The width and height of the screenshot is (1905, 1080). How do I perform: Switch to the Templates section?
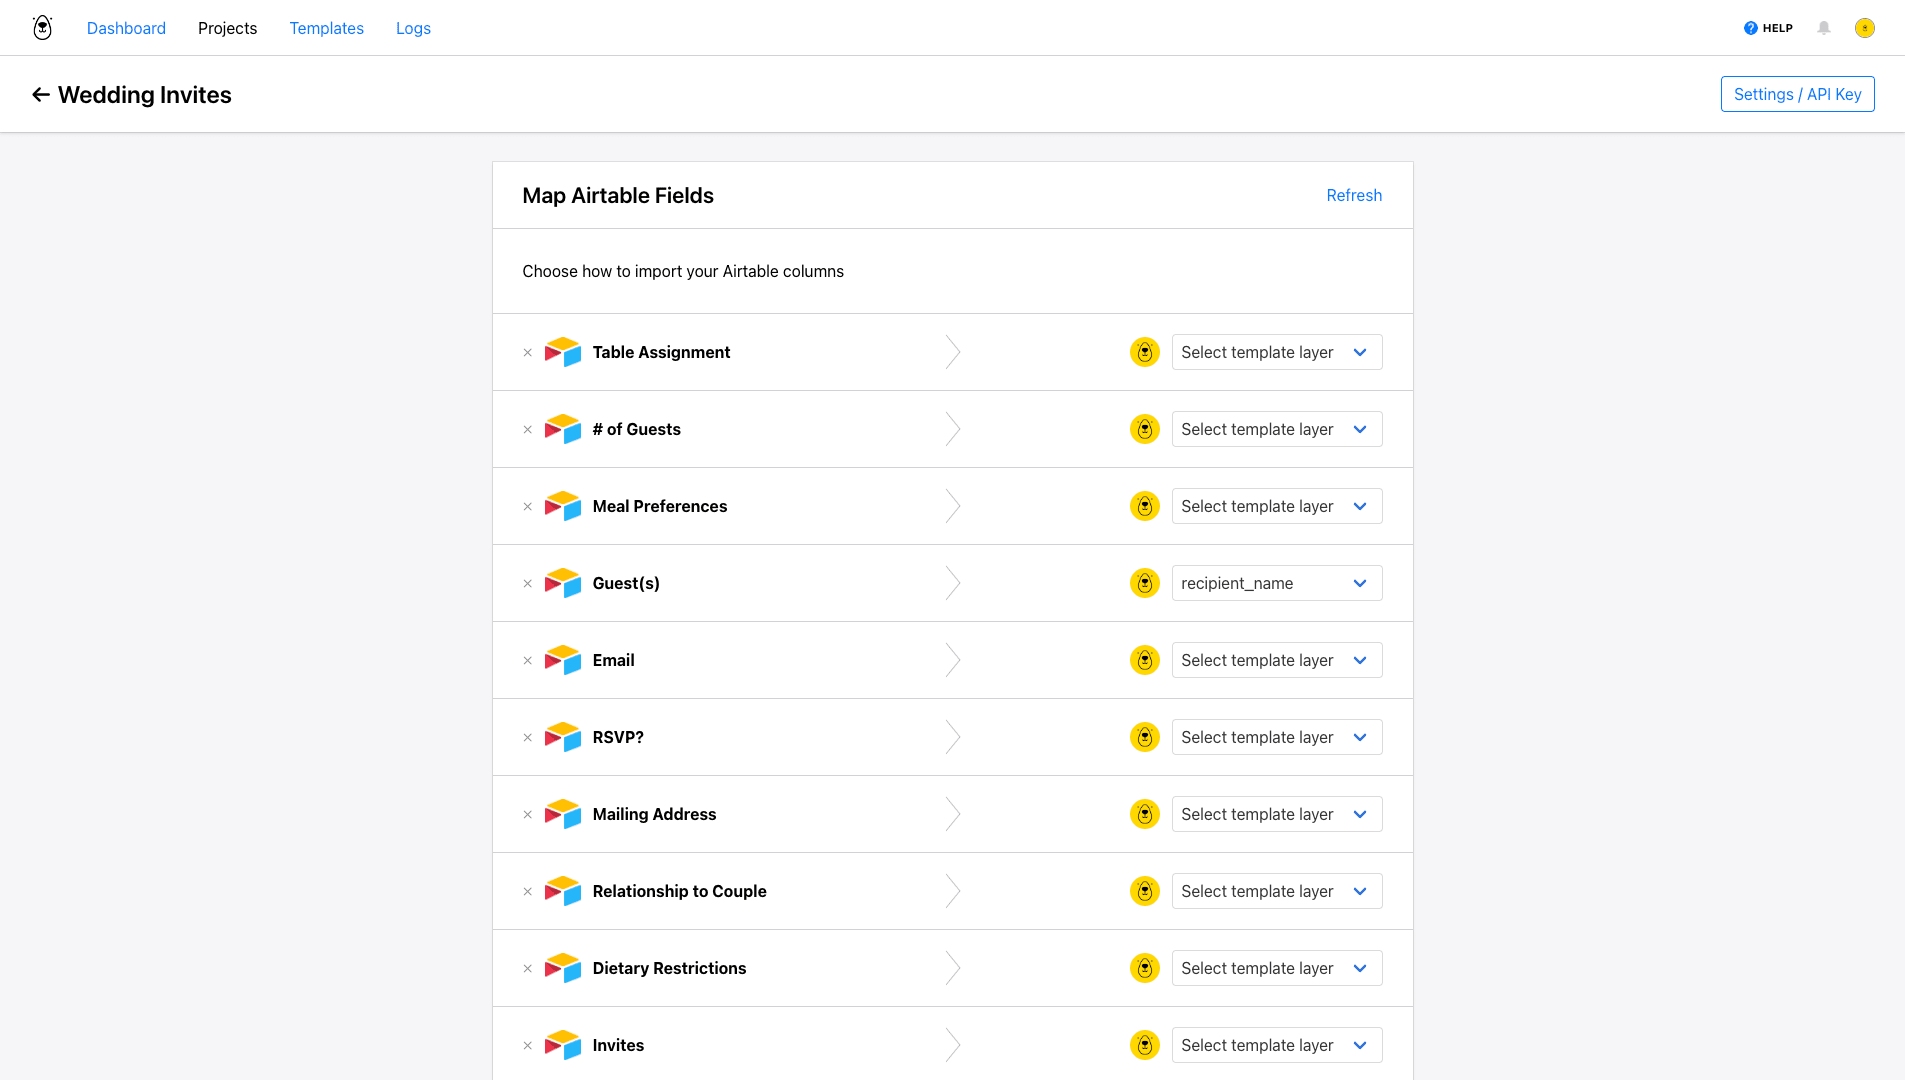click(326, 28)
